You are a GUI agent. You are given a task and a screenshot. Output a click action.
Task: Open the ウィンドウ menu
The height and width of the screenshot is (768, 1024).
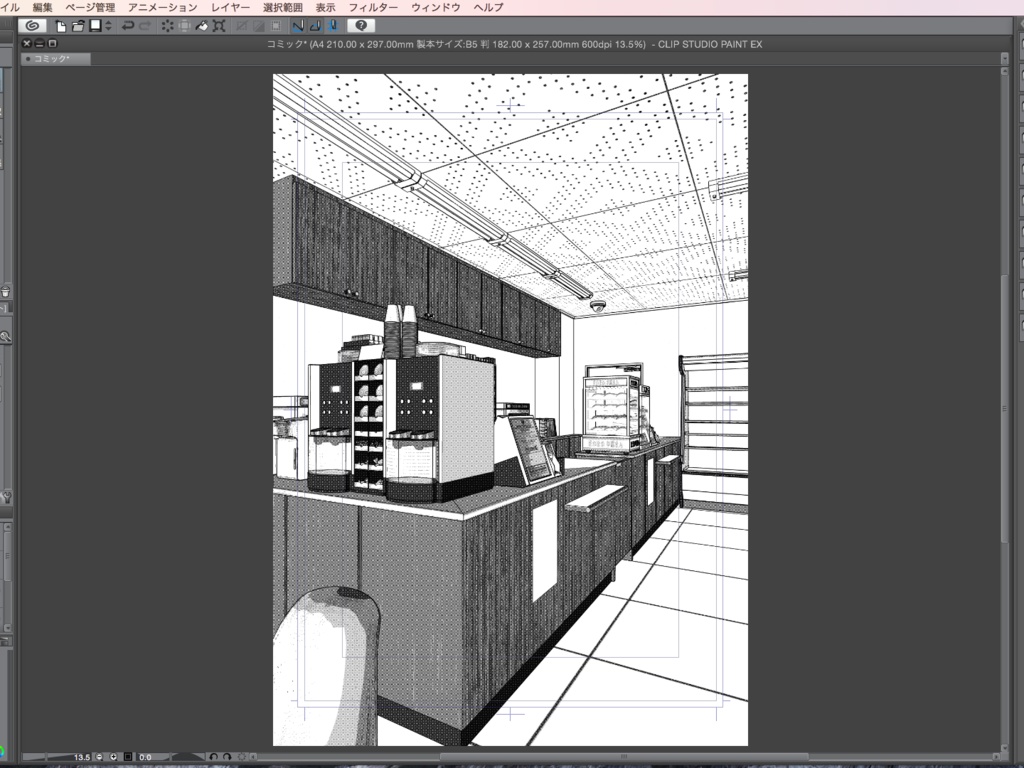point(436,7)
